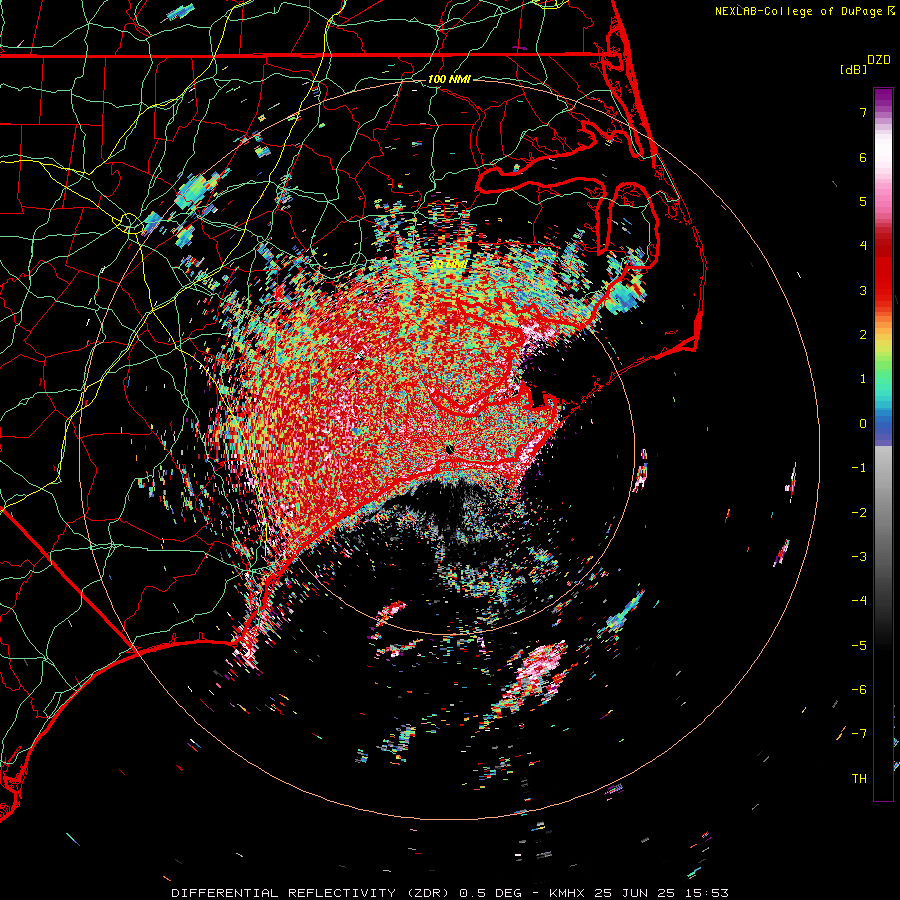
Task: Select the positive 2 dB scale value
Action: pyautogui.click(x=863, y=335)
